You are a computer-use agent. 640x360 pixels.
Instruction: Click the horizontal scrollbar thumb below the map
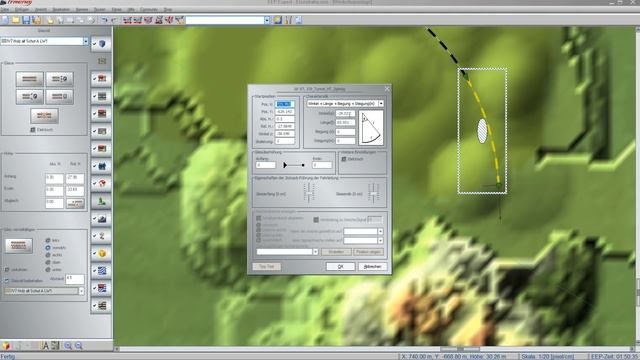click(x=460, y=349)
